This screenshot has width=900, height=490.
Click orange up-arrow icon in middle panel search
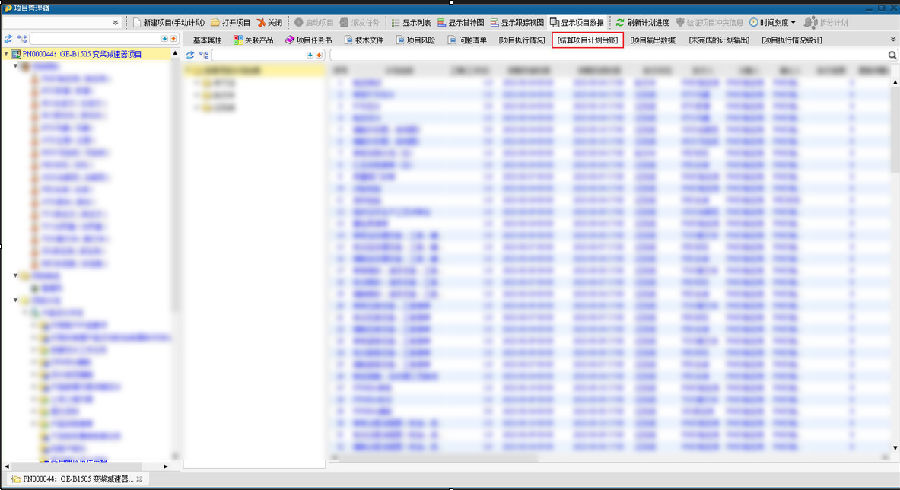point(319,55)
